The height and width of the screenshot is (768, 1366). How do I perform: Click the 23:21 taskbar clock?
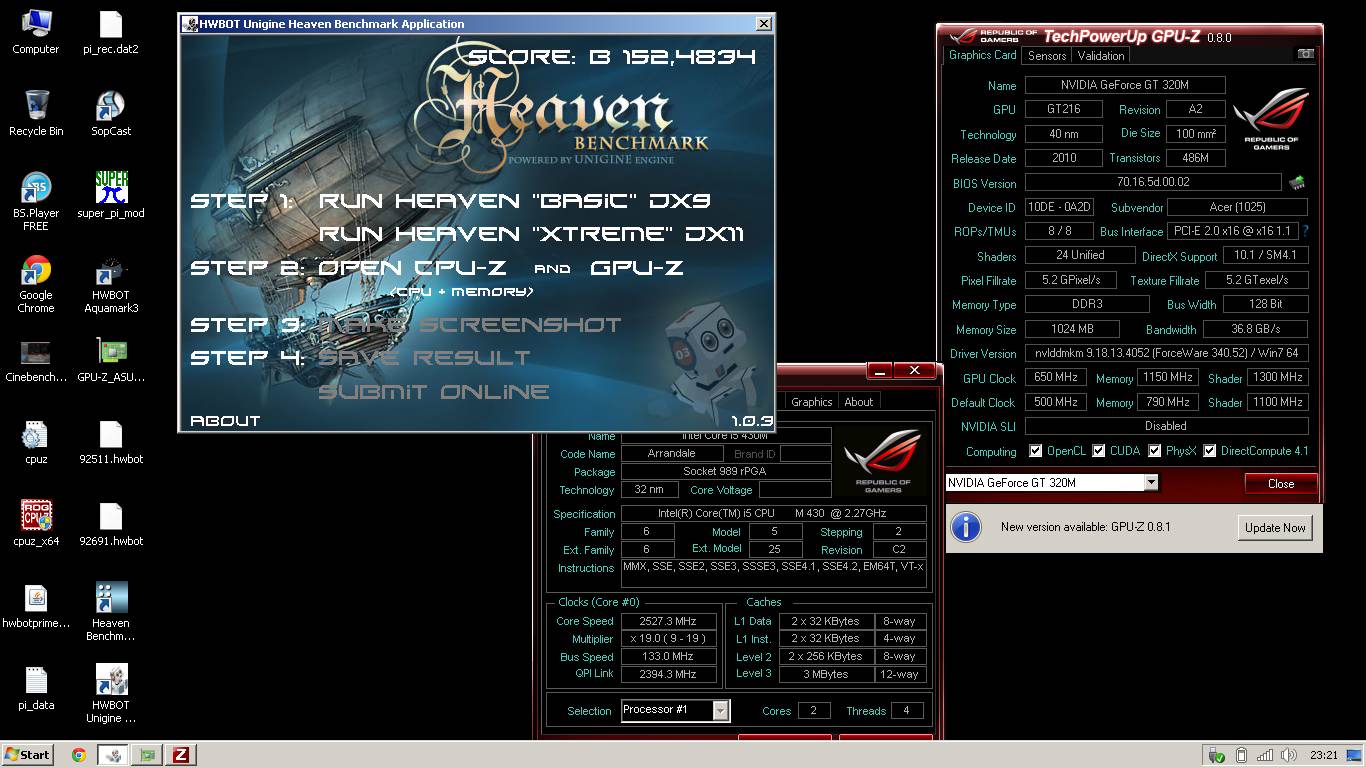coord(1323,755)
